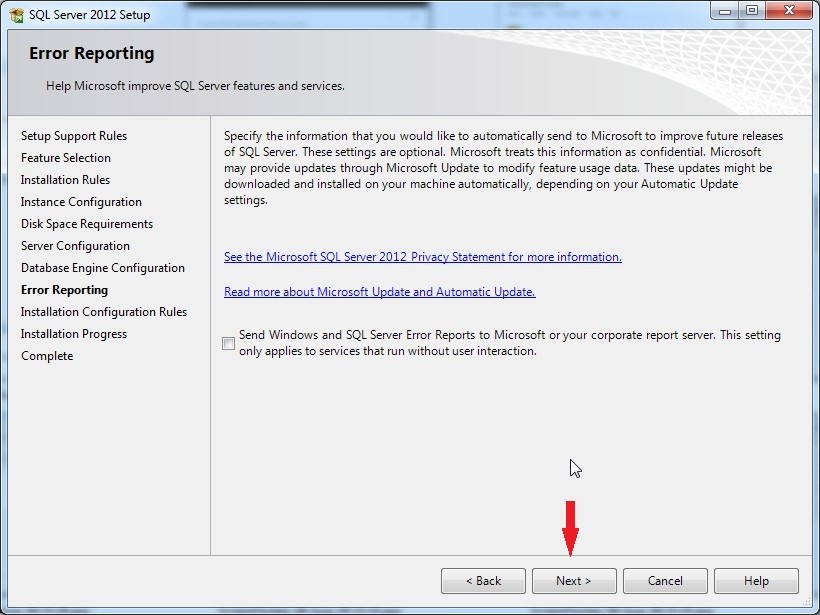Click the SQL Server icon in the title bar
Image resolution: width=820 pixels, height=615 pixels.
17,14
